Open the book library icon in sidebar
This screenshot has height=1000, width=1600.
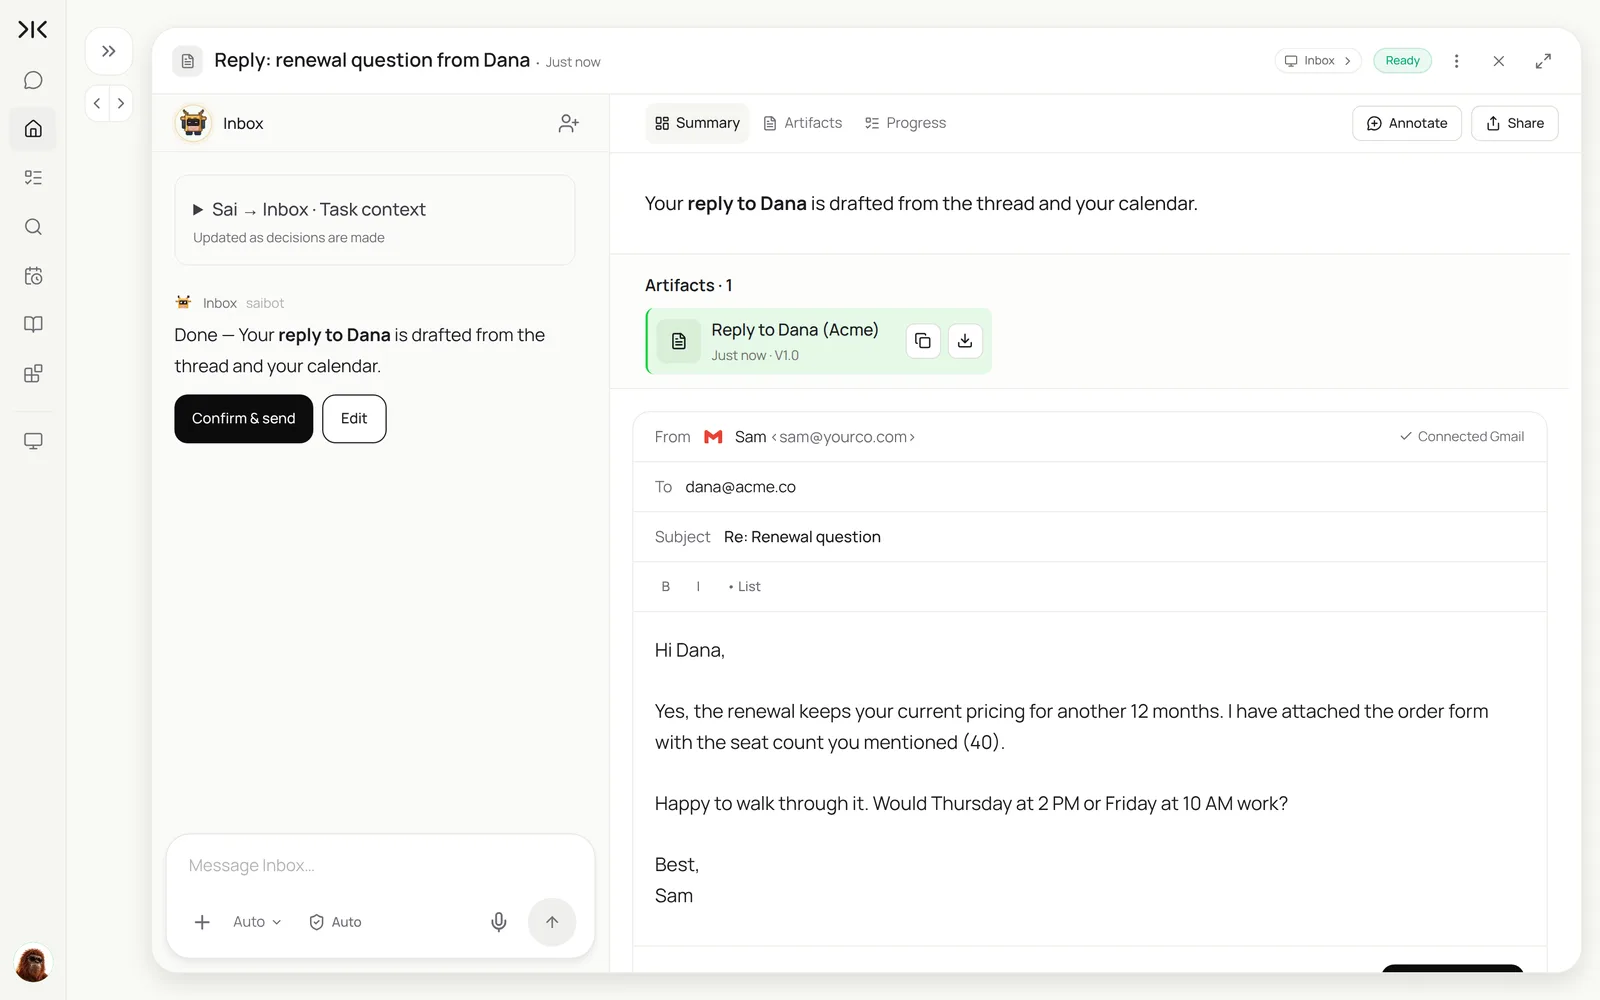click(x=33, y=324)
